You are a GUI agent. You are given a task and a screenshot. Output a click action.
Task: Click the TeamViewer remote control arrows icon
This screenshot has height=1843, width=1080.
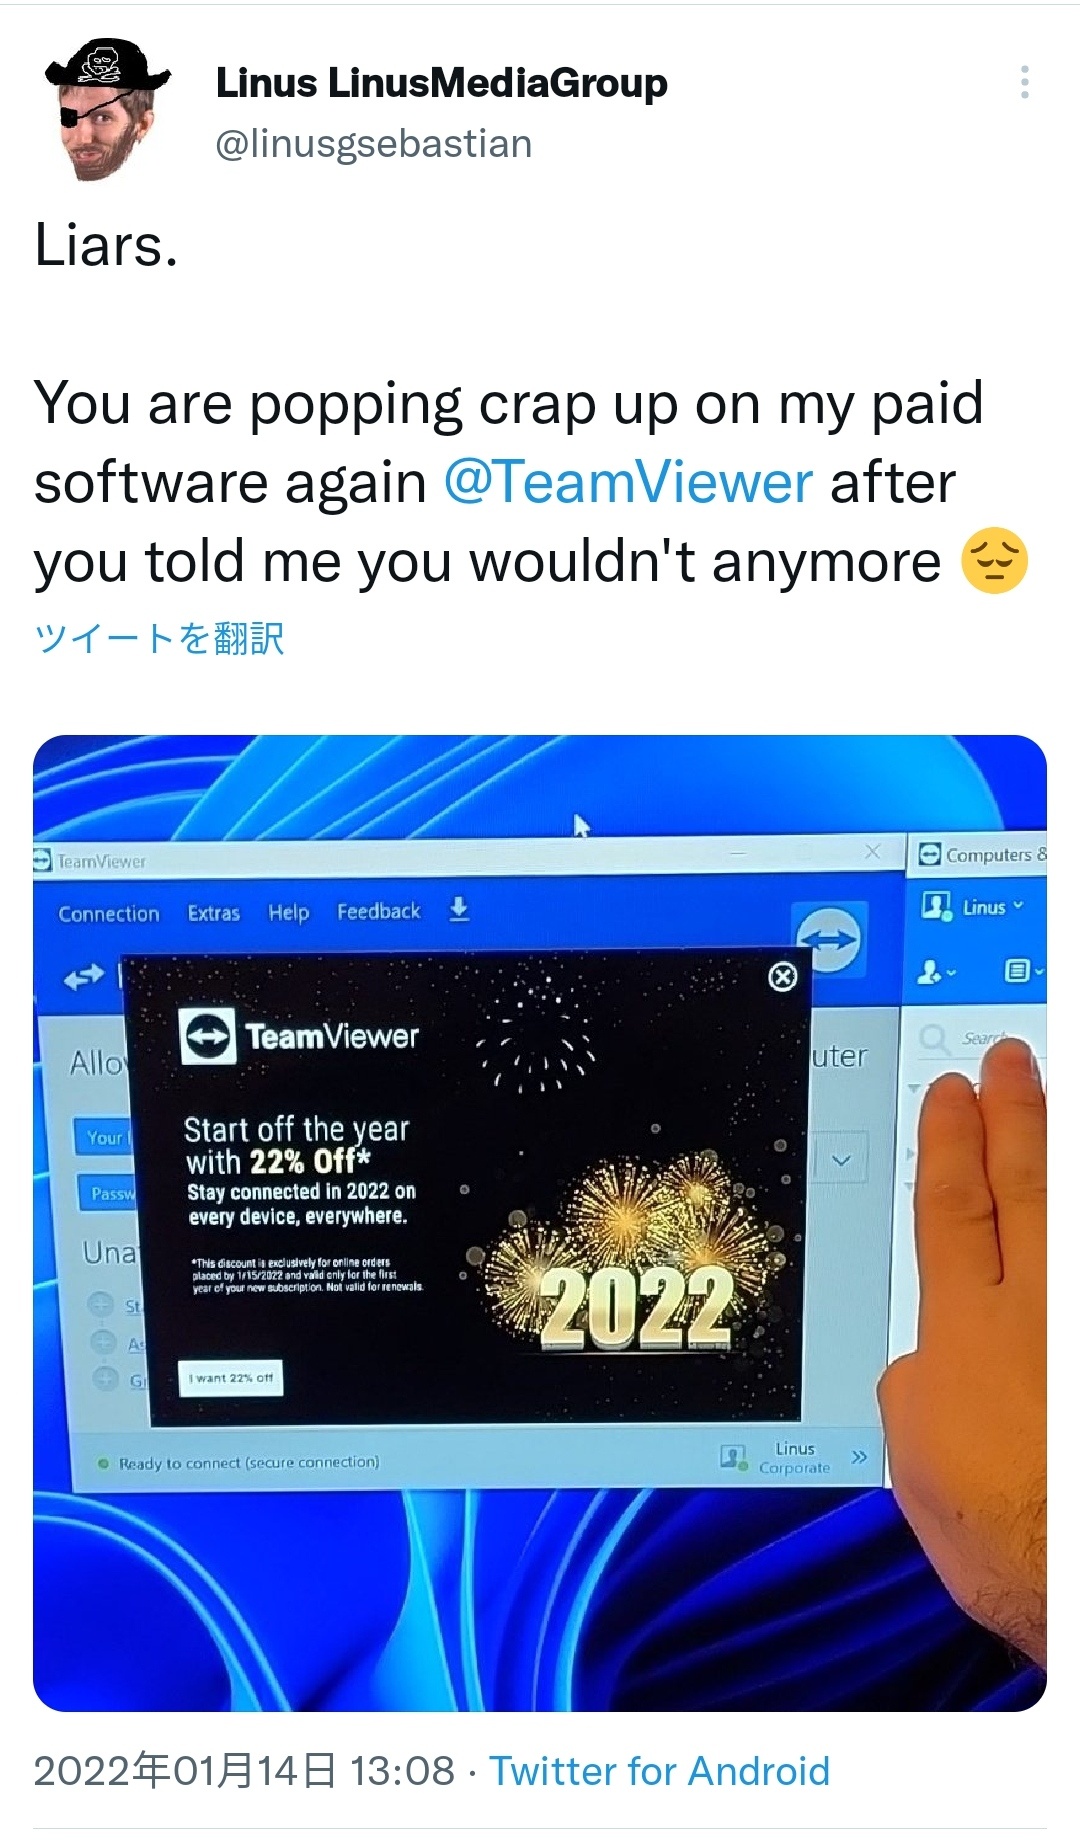pos(84,977)
